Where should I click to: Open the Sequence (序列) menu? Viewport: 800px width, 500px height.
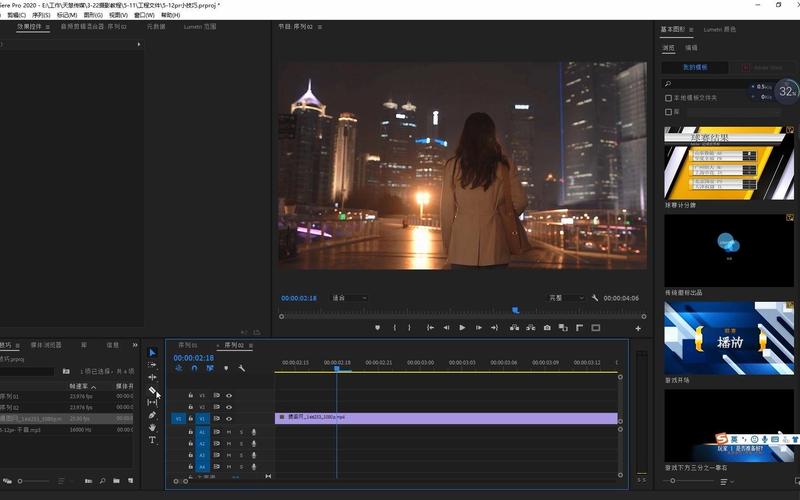click(x=41, y=15)
